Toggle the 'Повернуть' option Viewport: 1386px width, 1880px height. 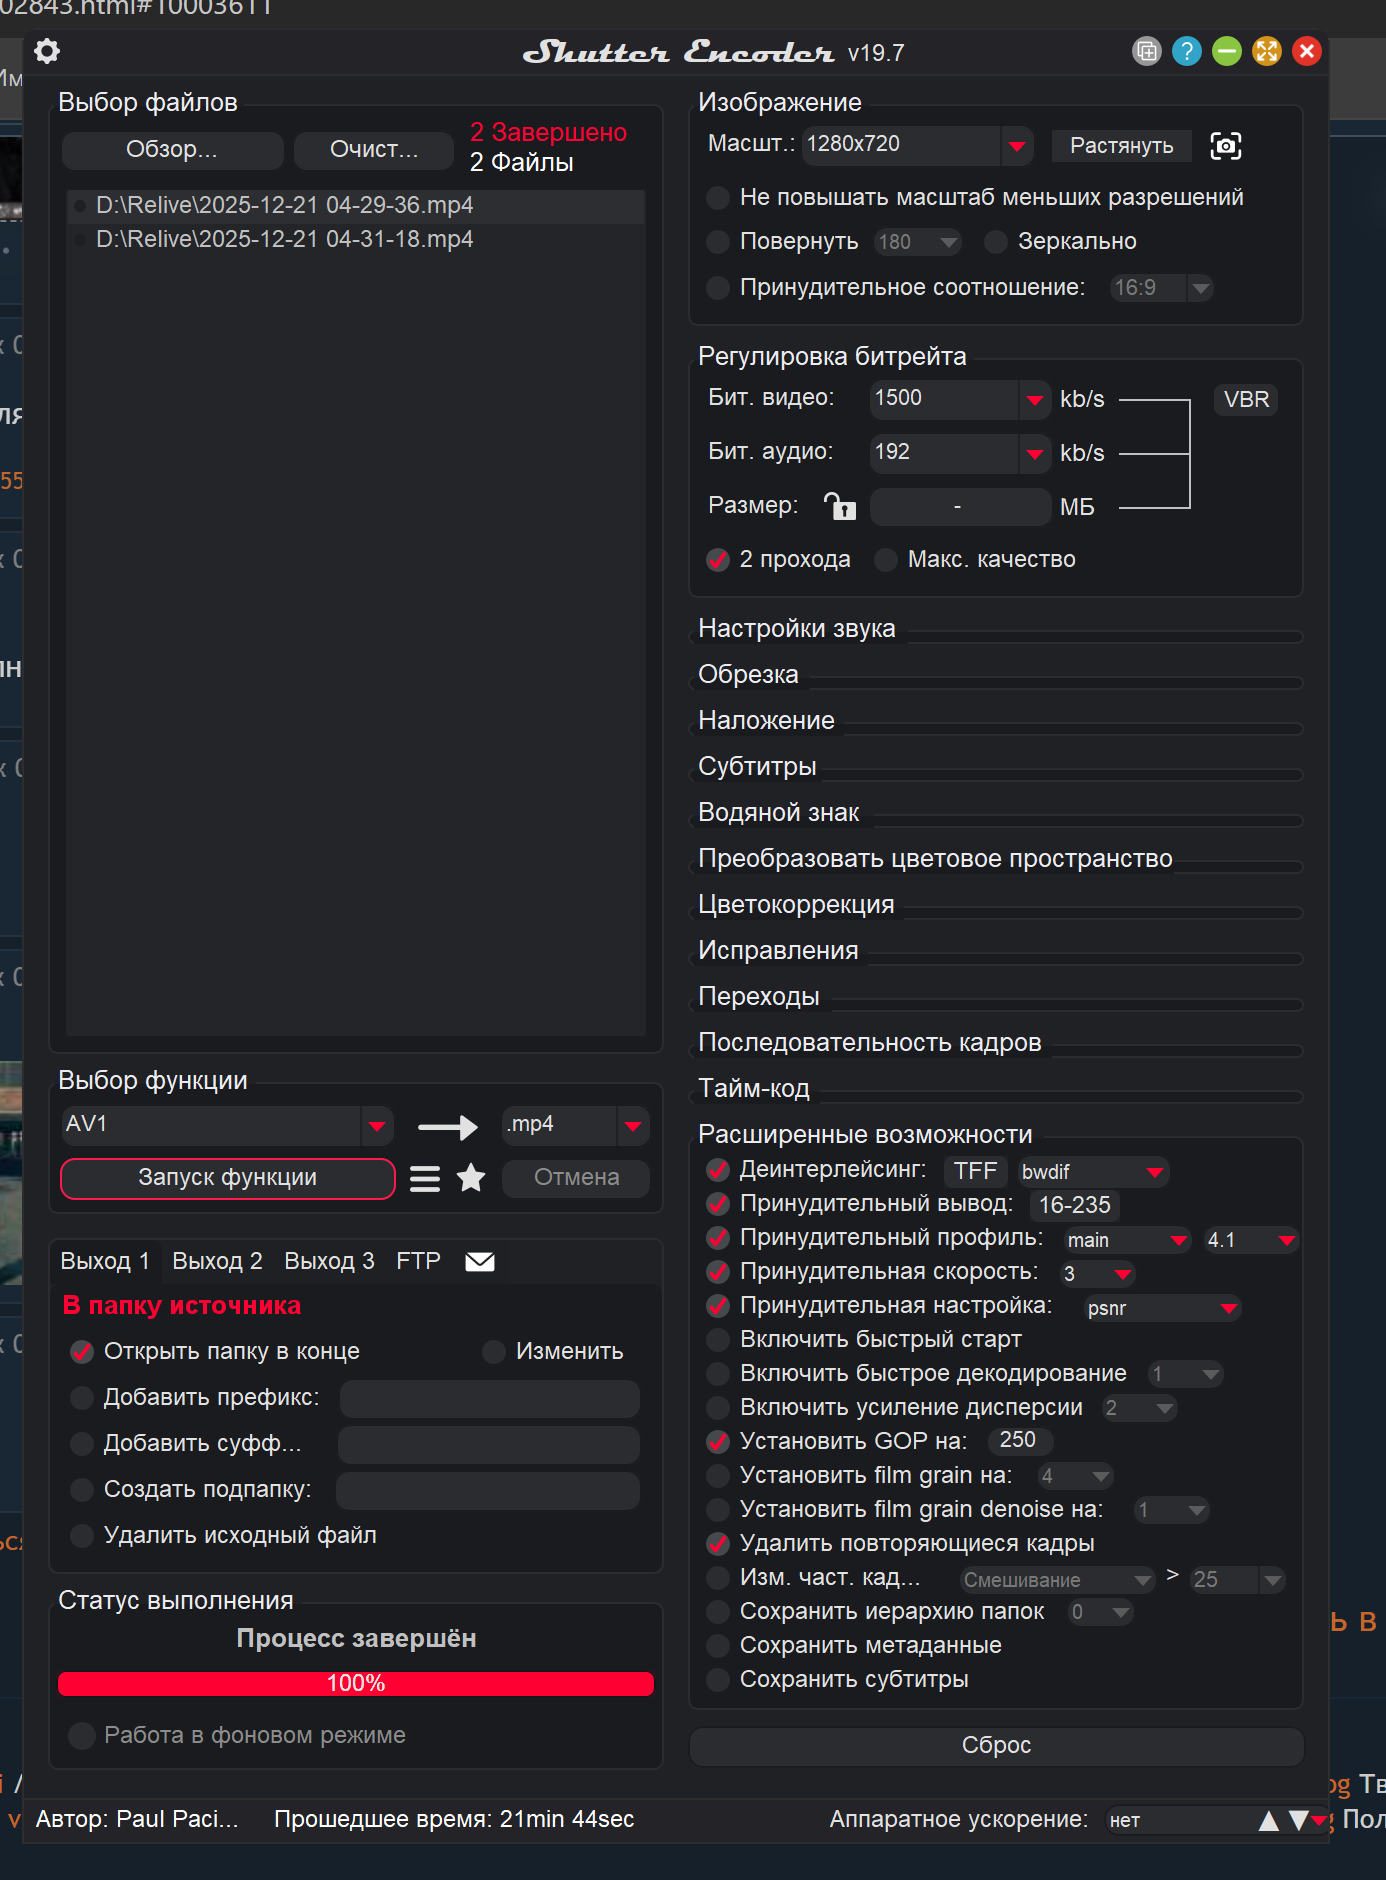tap(717, 242)
